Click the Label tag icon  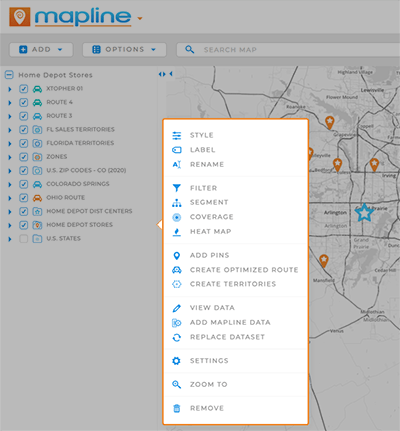tap(177, 150)
